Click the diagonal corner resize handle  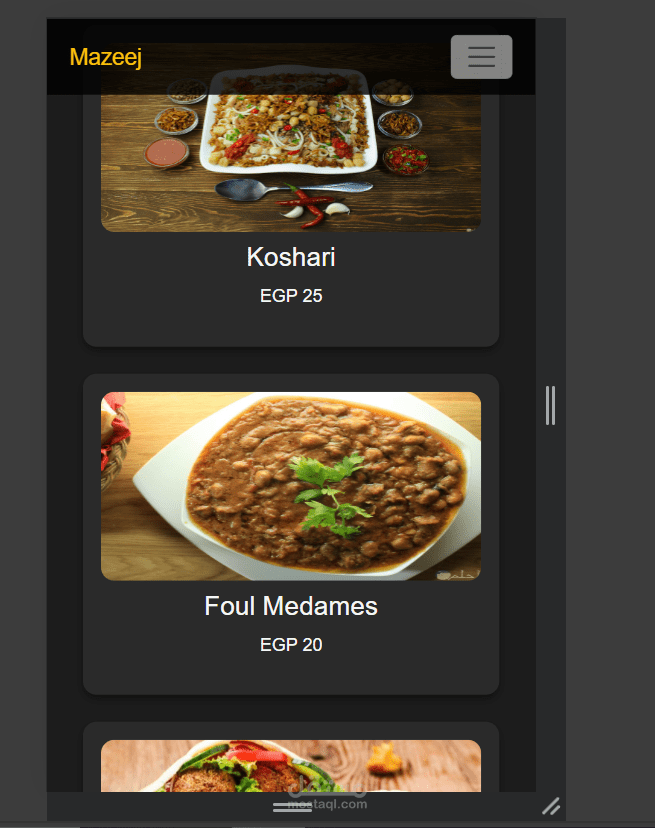(x=551, y=806)
